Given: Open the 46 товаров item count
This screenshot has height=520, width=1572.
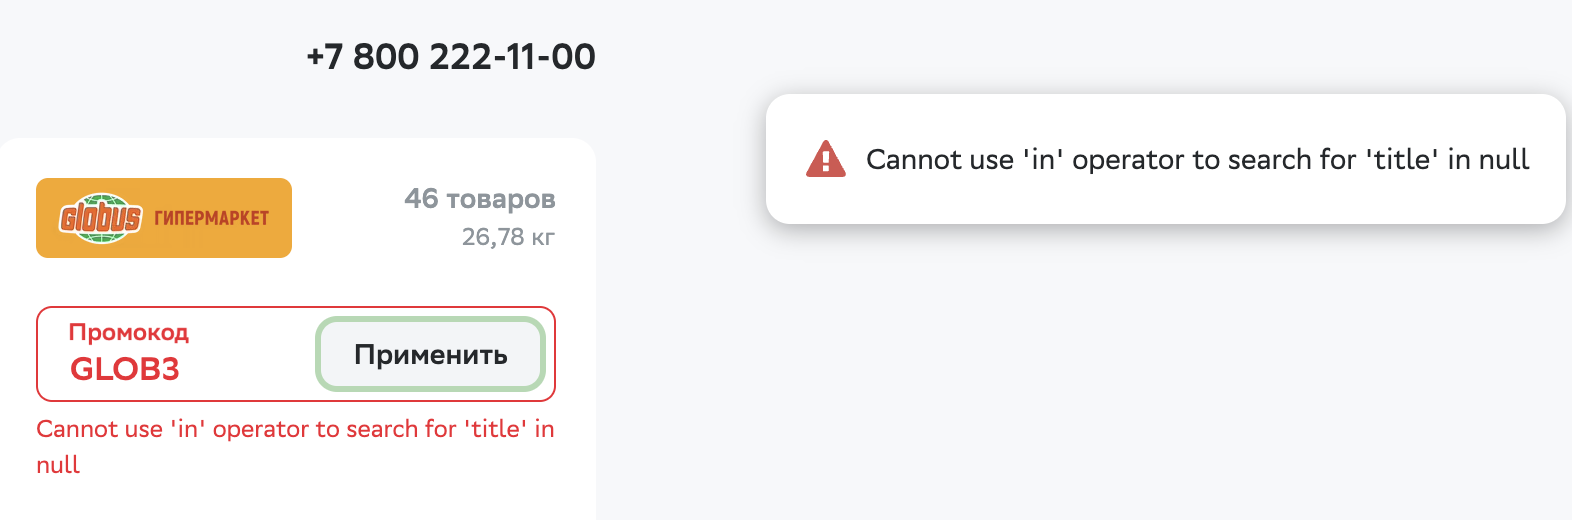Looking at the screenshot, I should 480,199.
